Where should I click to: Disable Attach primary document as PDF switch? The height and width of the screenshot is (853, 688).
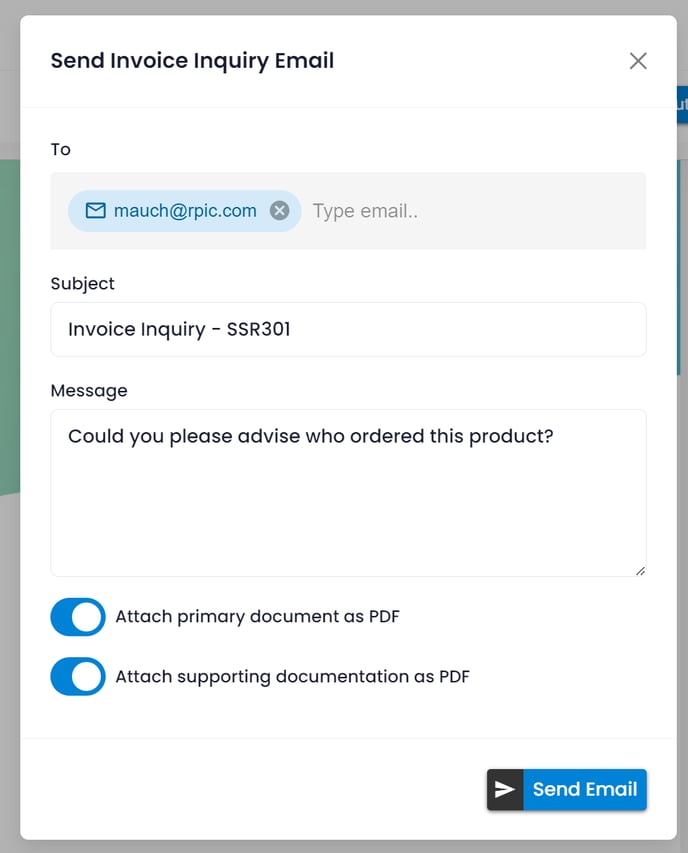[x=78, y=617]
